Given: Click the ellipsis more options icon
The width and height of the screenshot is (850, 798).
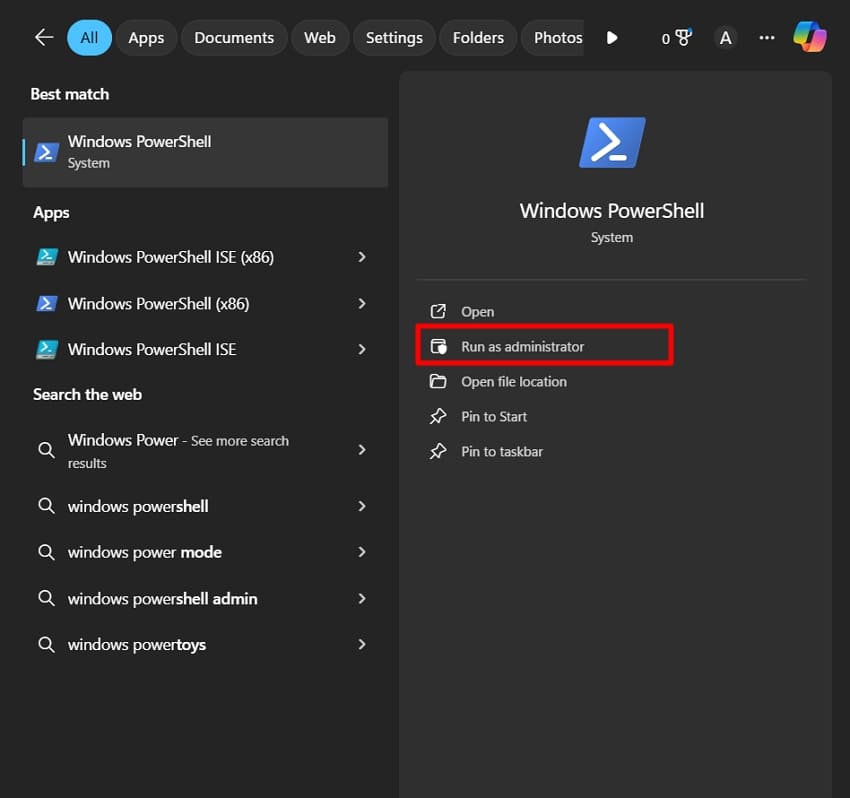Looking at the screenshot, I should (x=766, y=37).
